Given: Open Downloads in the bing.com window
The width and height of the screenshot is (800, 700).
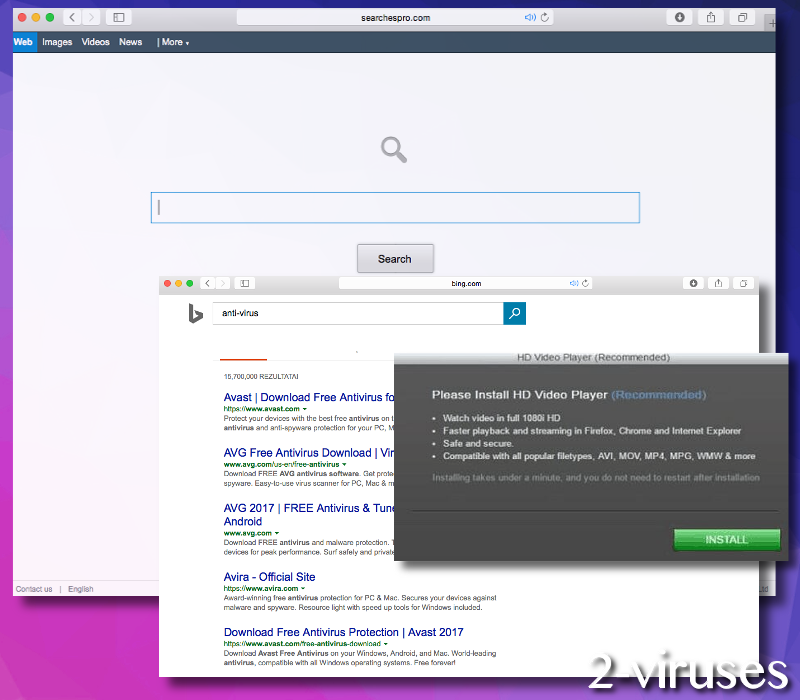Looking at the screenshot, I should (x=693, y=283).
